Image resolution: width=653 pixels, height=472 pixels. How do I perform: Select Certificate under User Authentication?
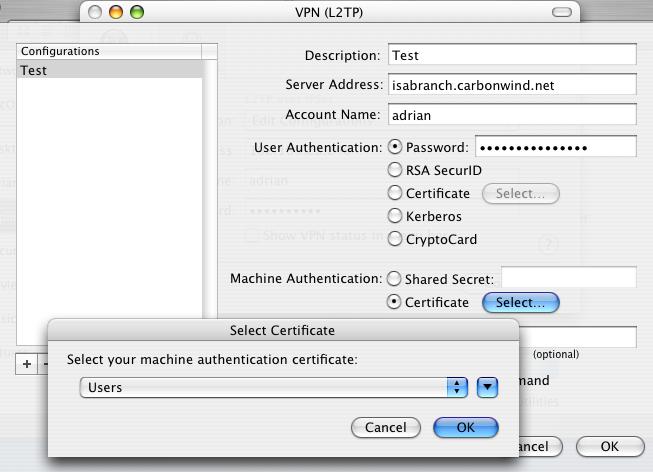(x=395, y=193)
